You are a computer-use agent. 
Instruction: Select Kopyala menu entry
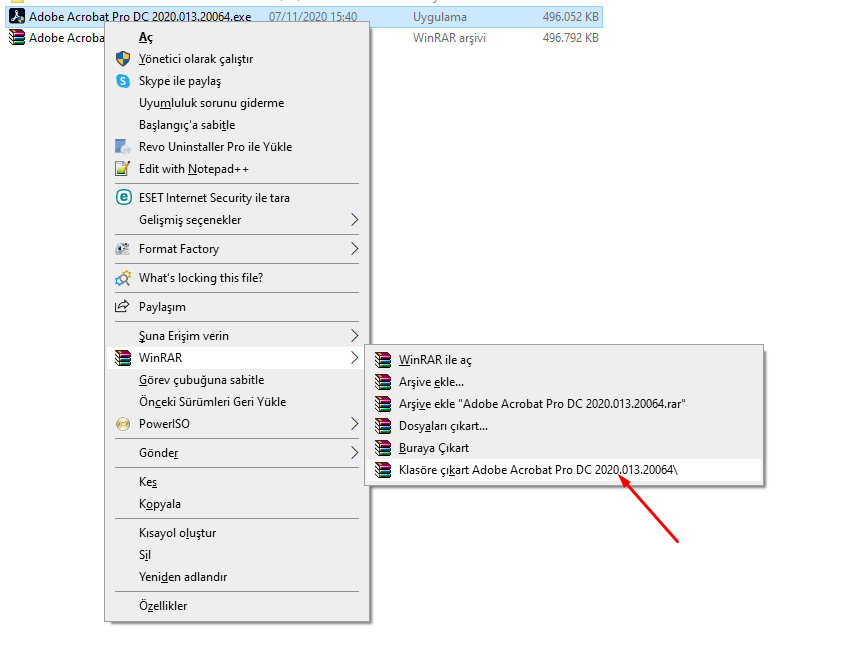click(x=237, y=504)
